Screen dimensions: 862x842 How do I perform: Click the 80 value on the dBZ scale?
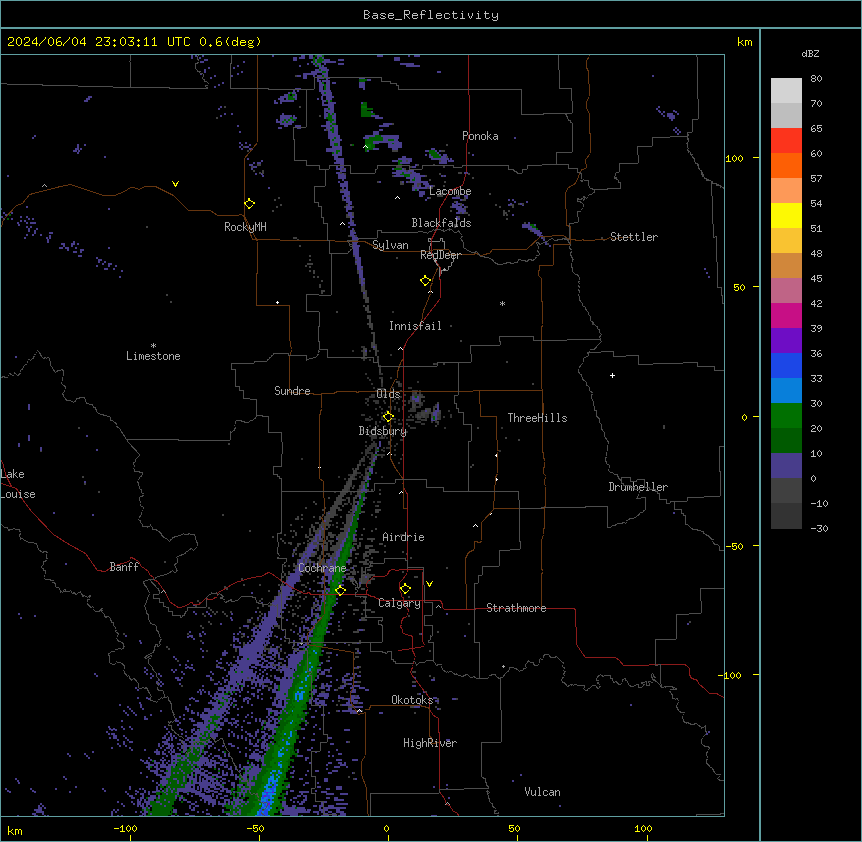(x=816, y=79)
